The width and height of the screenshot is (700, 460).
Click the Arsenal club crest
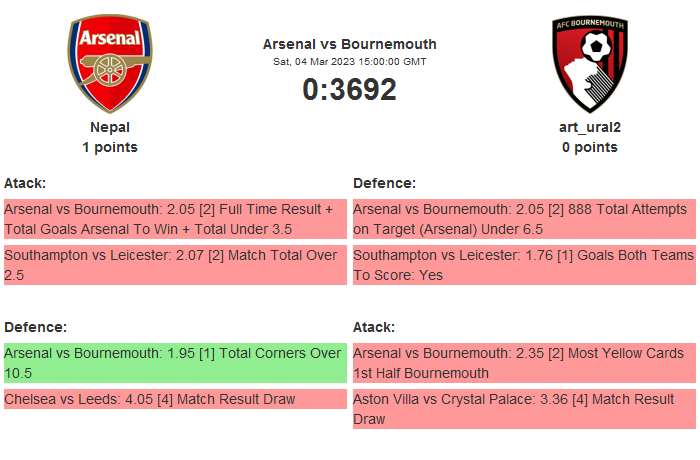(x=110, y=64)
